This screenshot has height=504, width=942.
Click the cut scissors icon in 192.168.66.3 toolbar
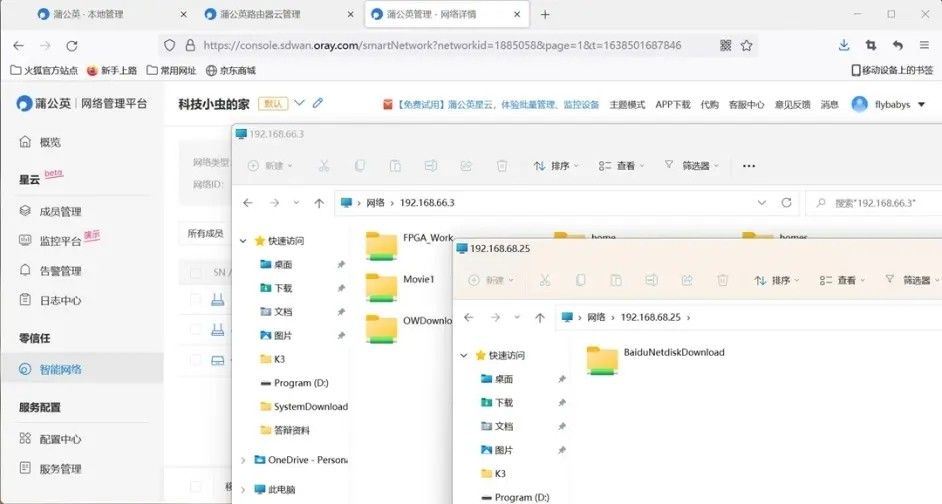coord(324,166)
